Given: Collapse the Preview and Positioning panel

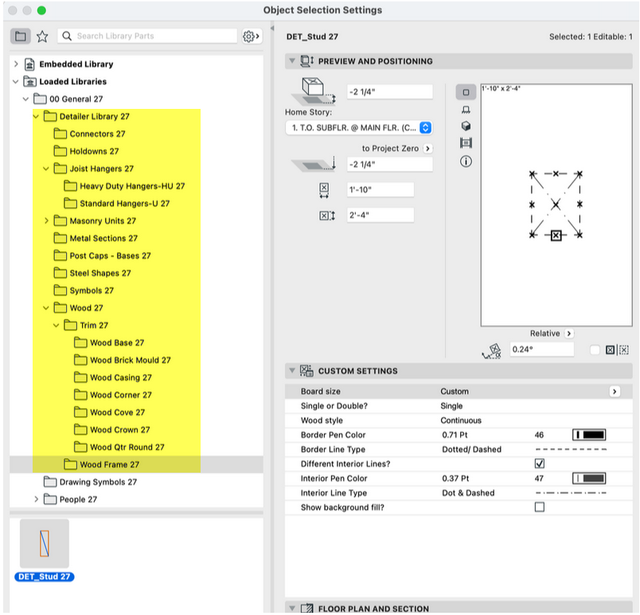Looking at the screenshot, I should point(292,61).
